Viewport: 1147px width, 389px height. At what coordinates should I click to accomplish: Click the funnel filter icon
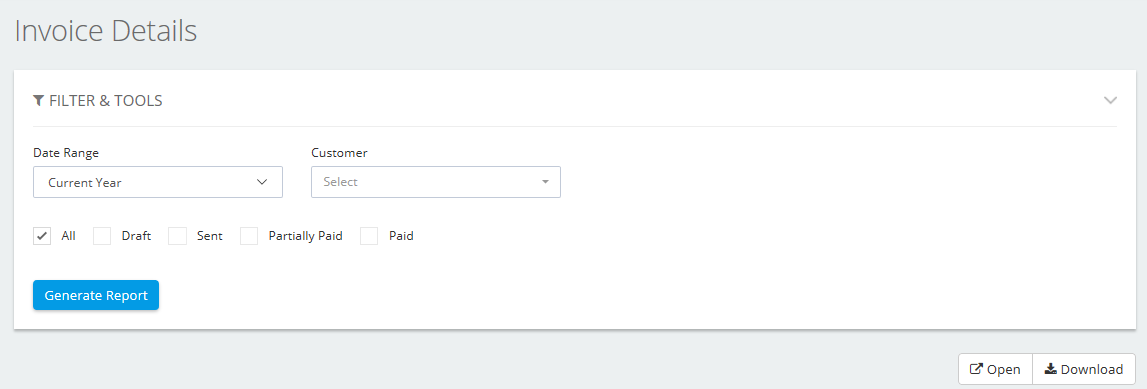(39, 100)
